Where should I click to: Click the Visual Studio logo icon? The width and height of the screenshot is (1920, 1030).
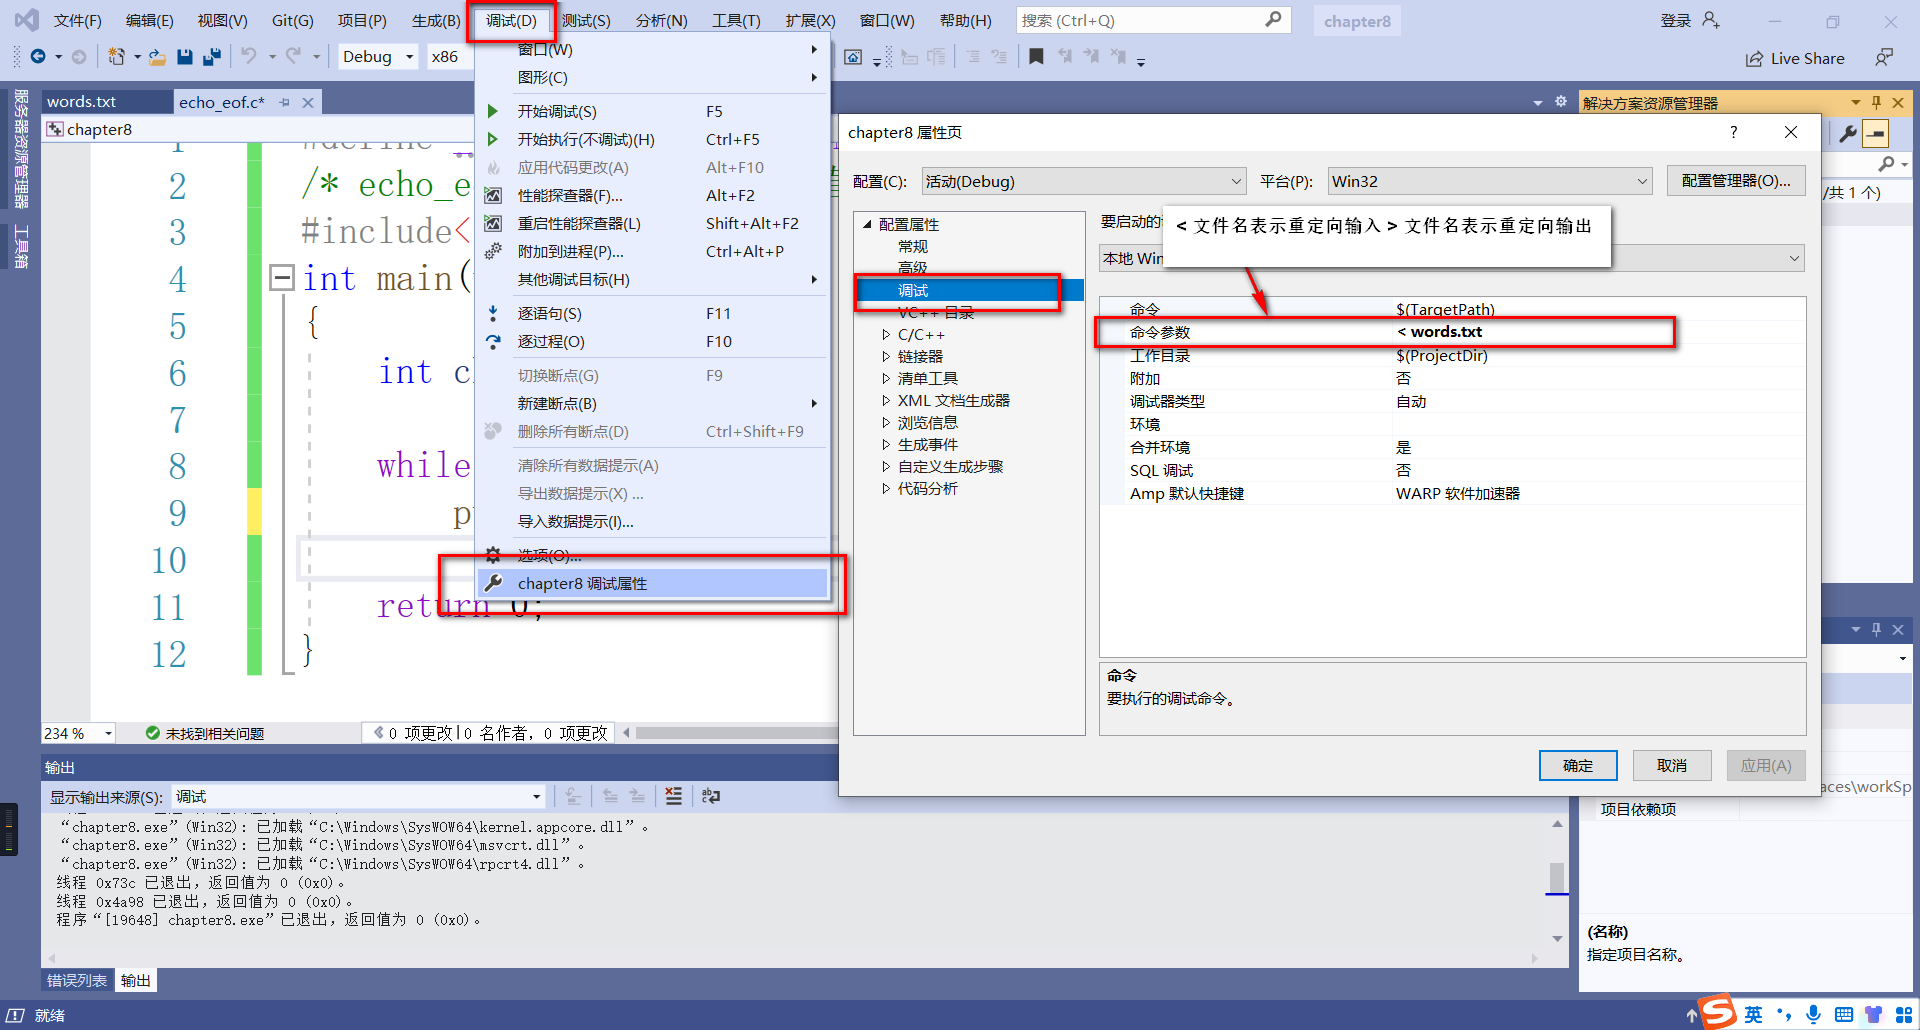click(x=27, y=20)
